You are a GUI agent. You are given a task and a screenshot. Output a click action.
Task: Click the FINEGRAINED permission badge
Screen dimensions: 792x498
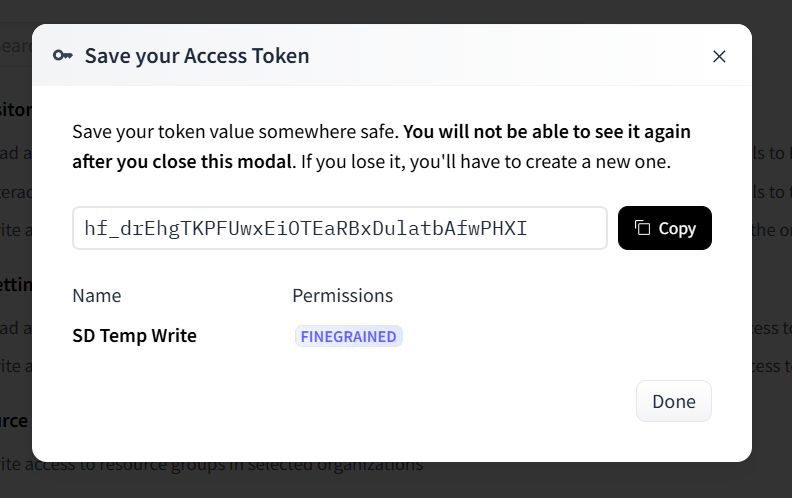348,336
